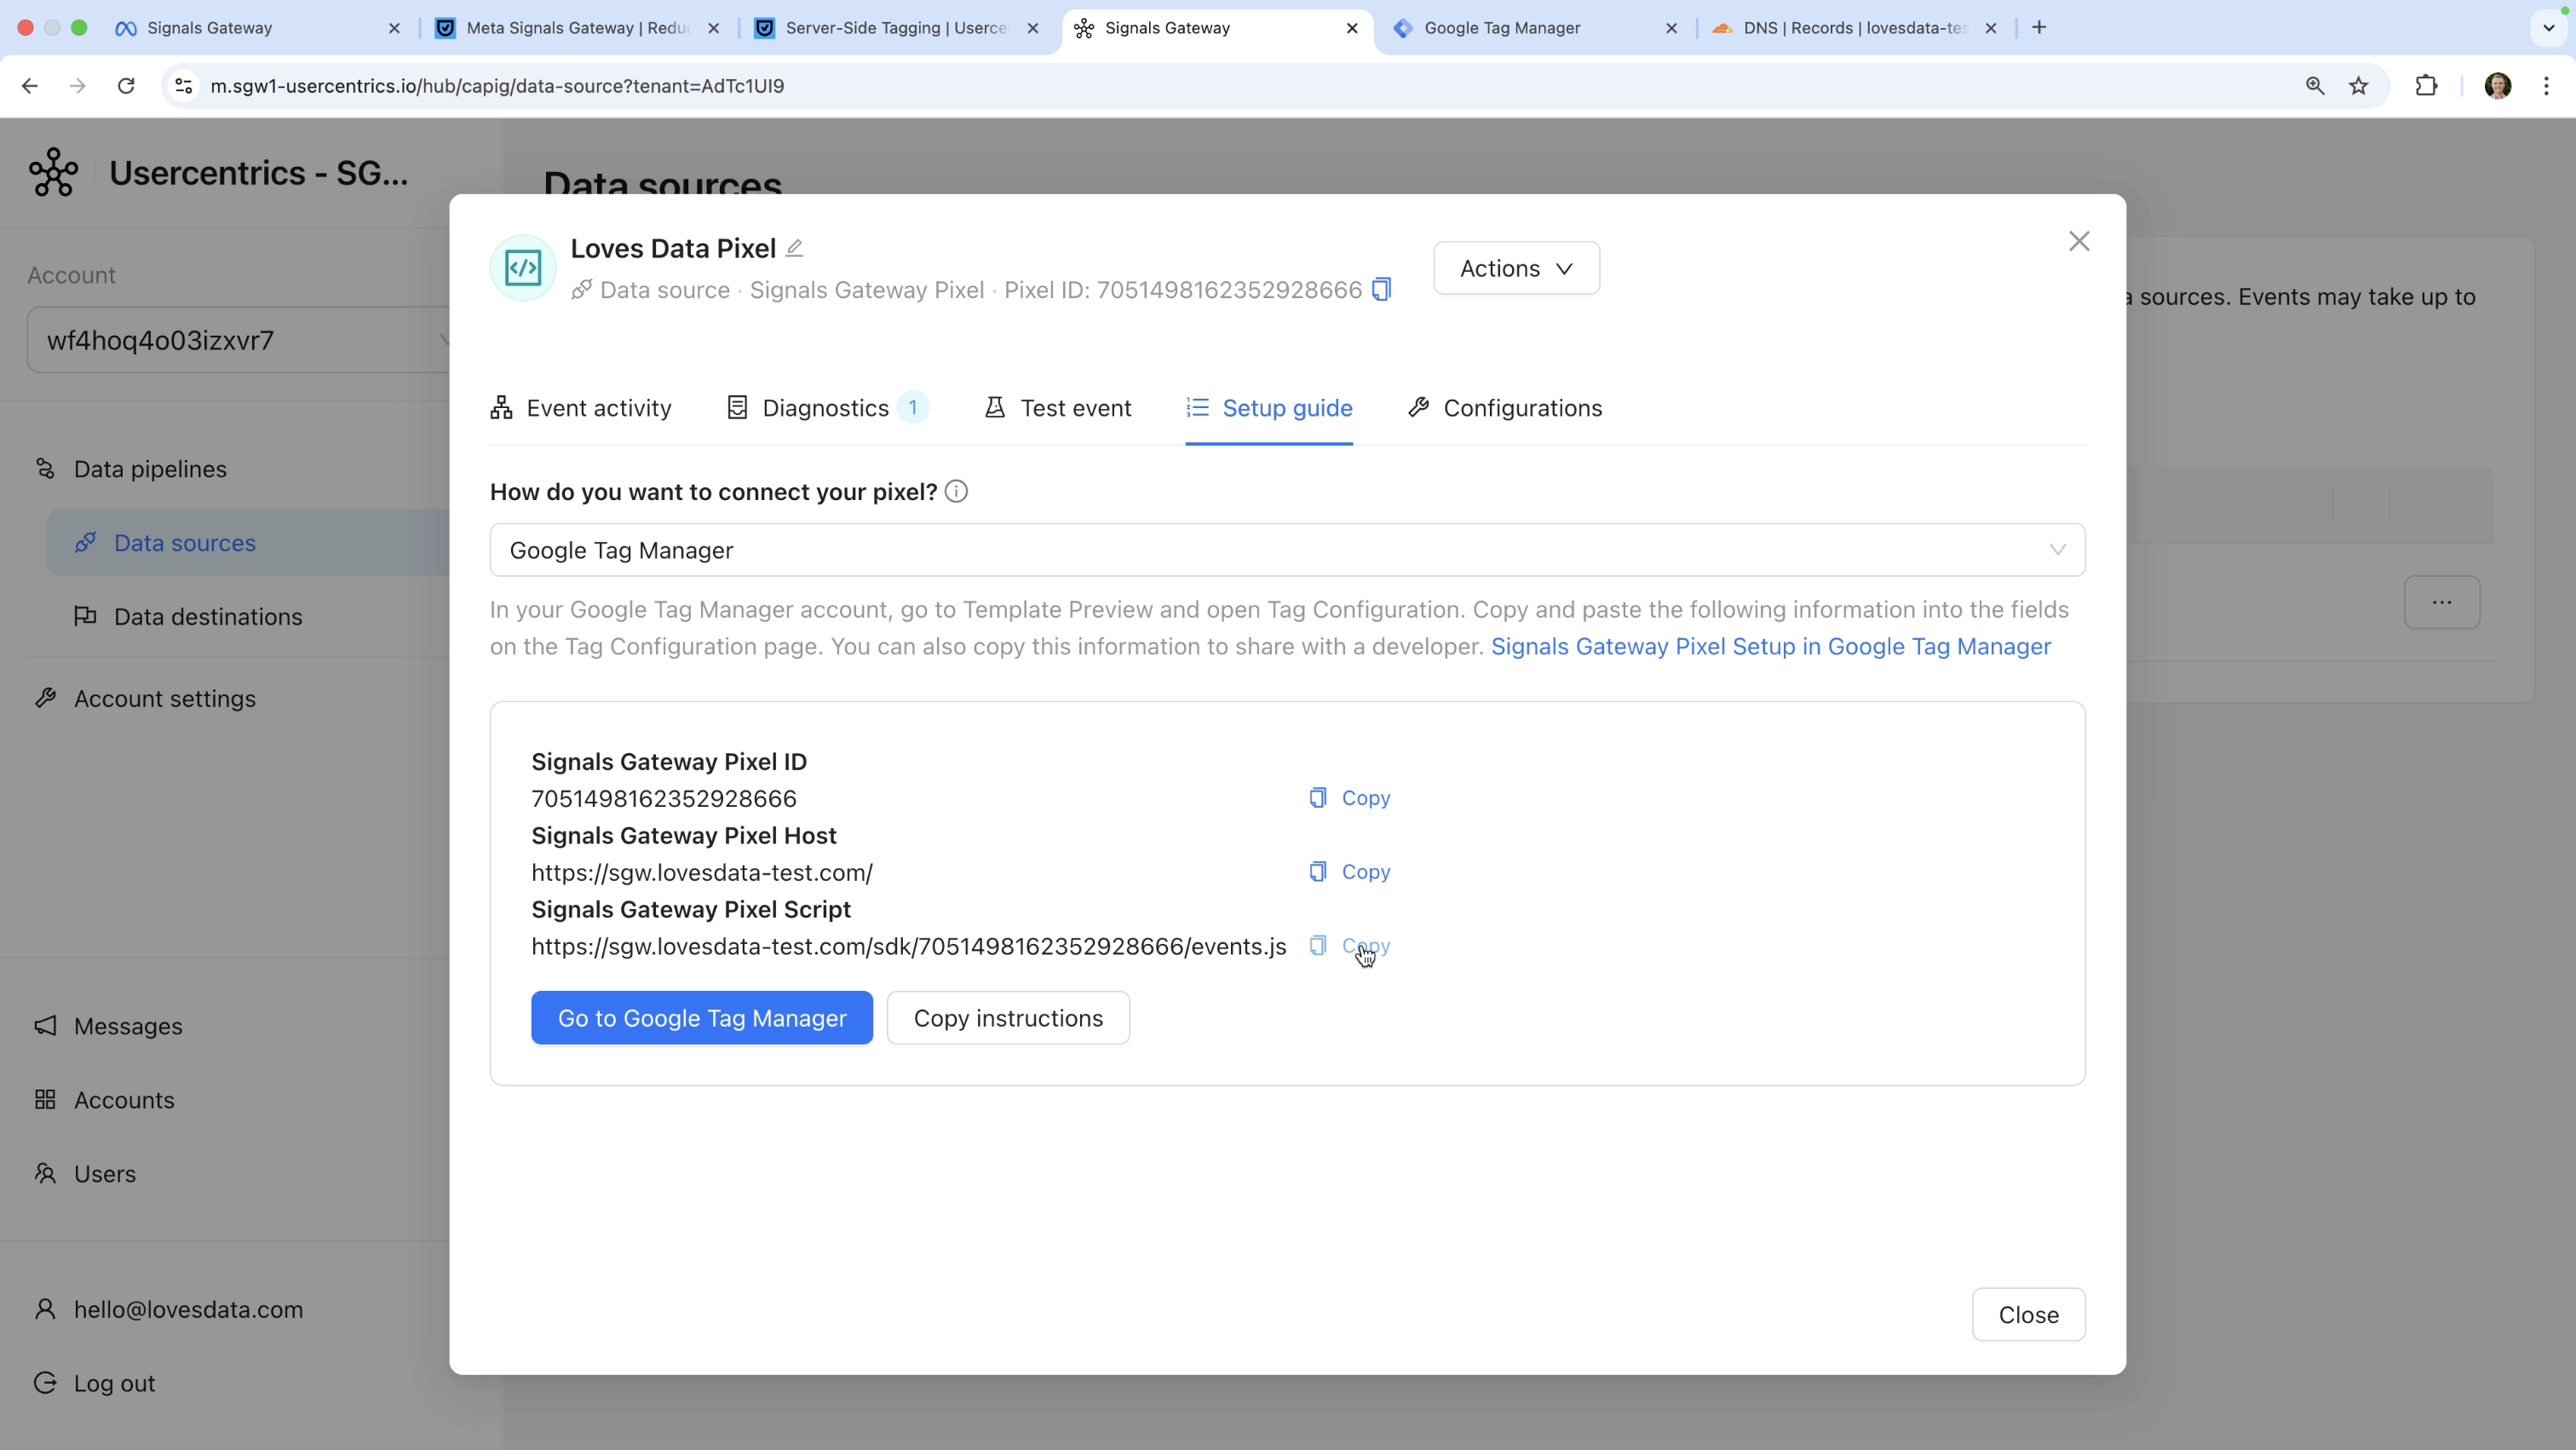
Task: Click the Close button at modal bottom
Action: click(2028, 1315)
